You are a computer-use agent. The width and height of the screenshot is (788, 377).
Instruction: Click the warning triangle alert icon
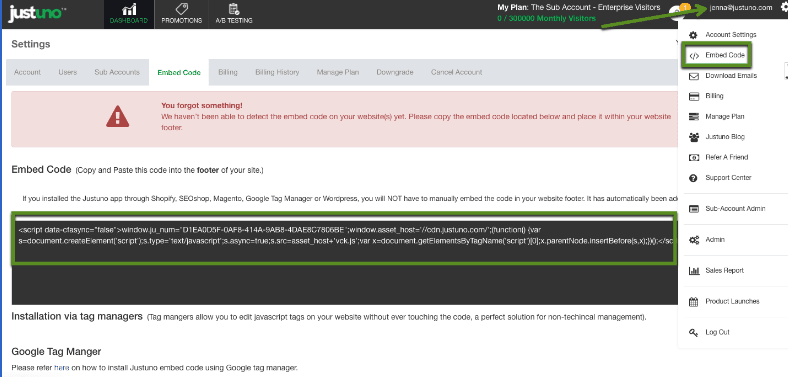(x=117, y=116)
